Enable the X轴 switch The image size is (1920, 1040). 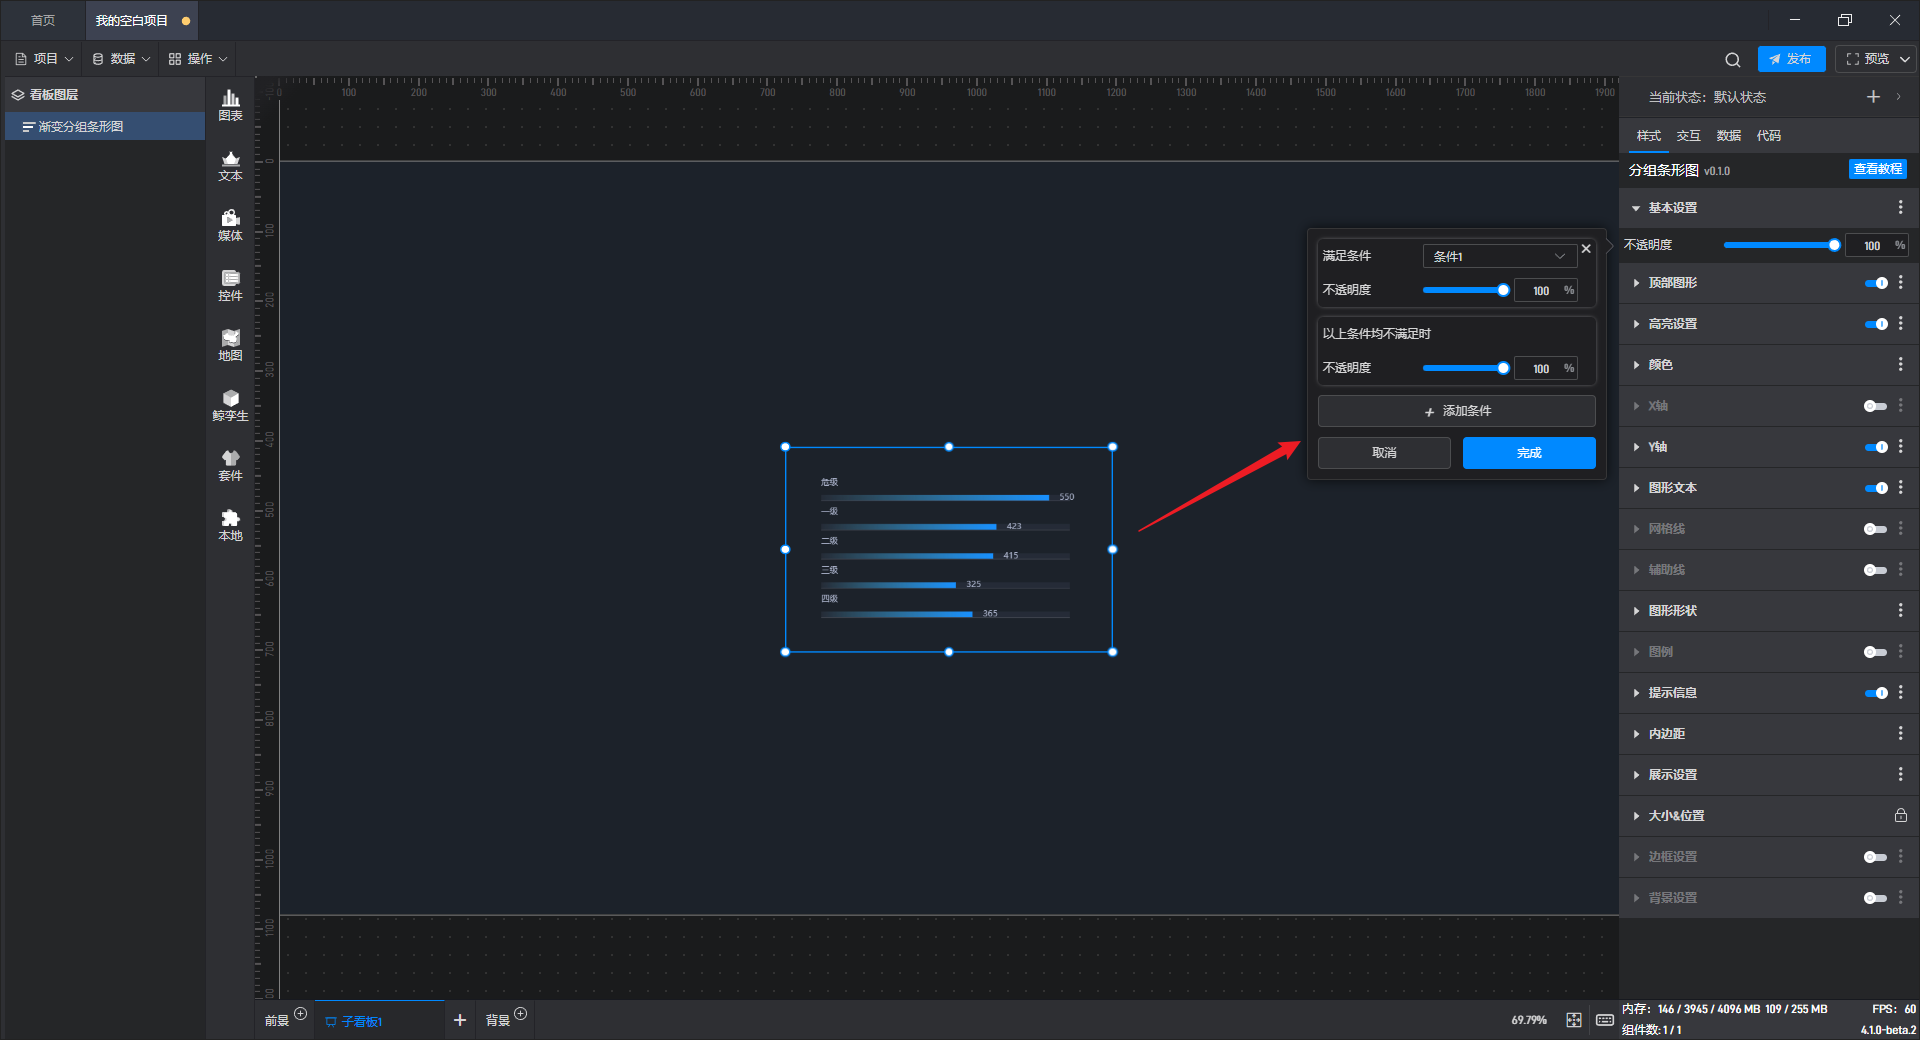(1876, 406)
